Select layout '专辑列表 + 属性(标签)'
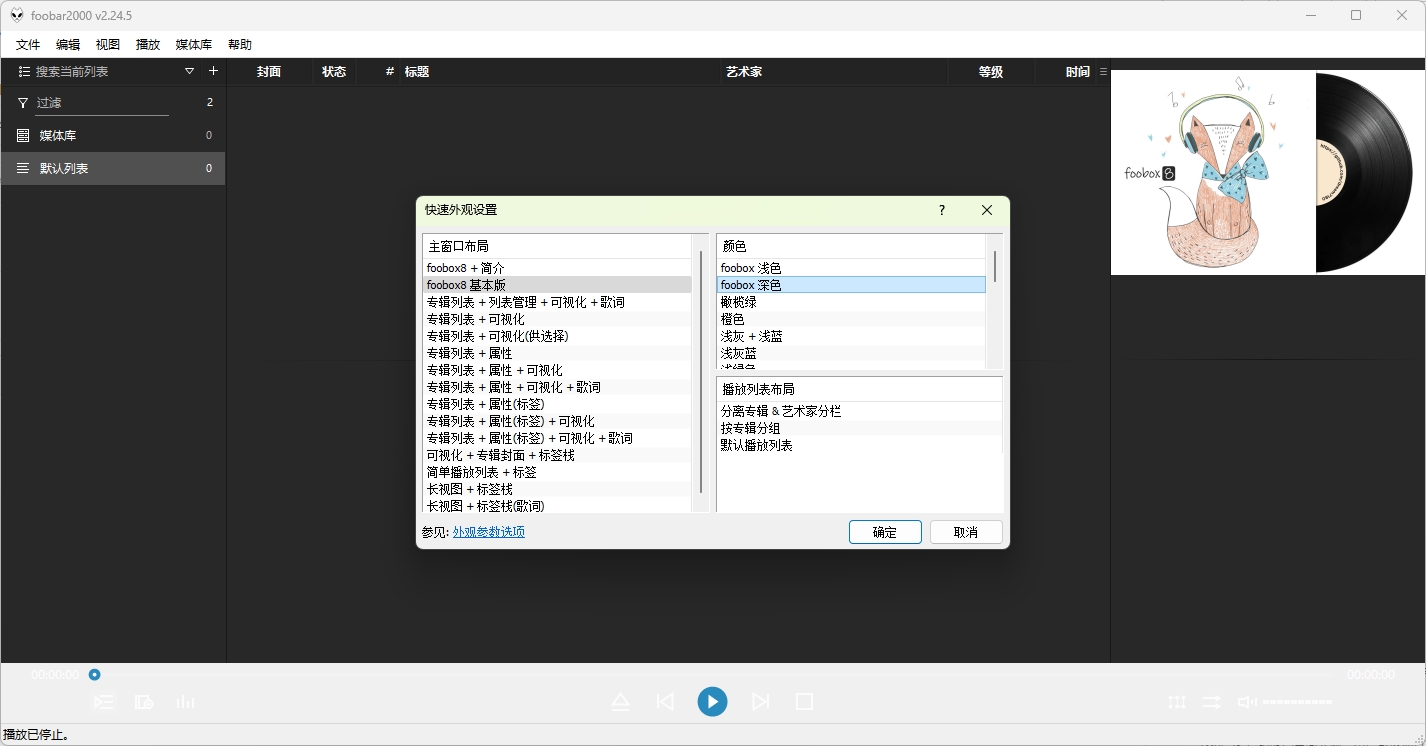Image resolution: width=1426 pixels, height=746 pixels. [557, 404]
